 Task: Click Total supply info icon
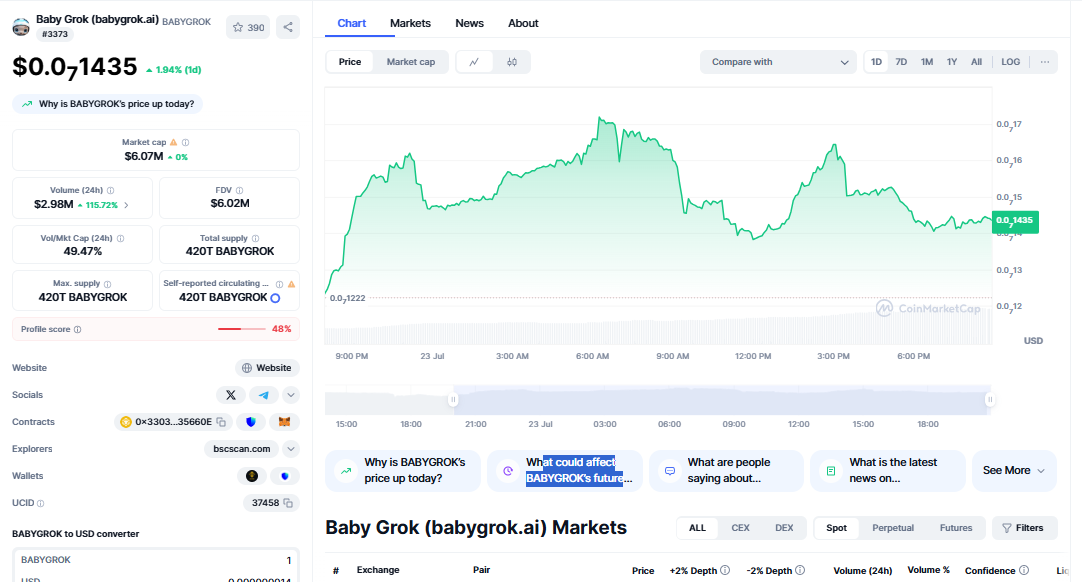coord(255,238)
